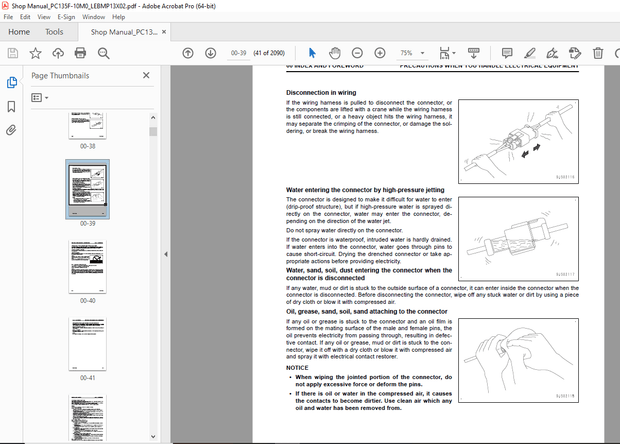Print the document using printer icon
Screen dimensions: 620x444
80,53
